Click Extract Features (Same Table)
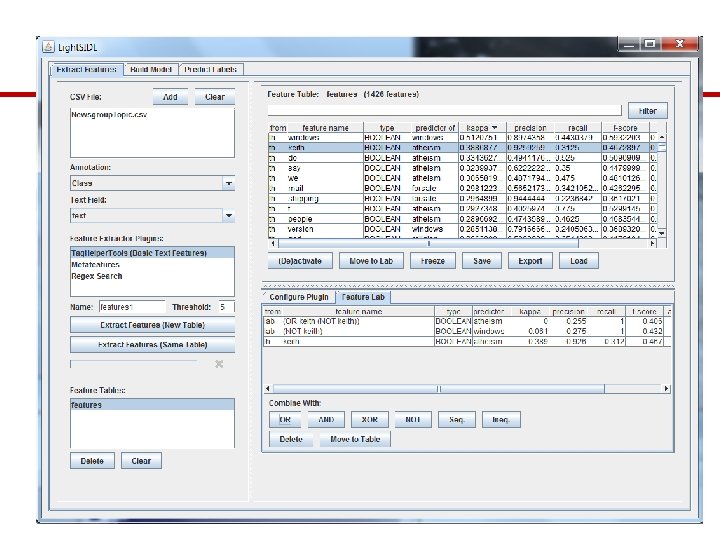 (152, 344)
